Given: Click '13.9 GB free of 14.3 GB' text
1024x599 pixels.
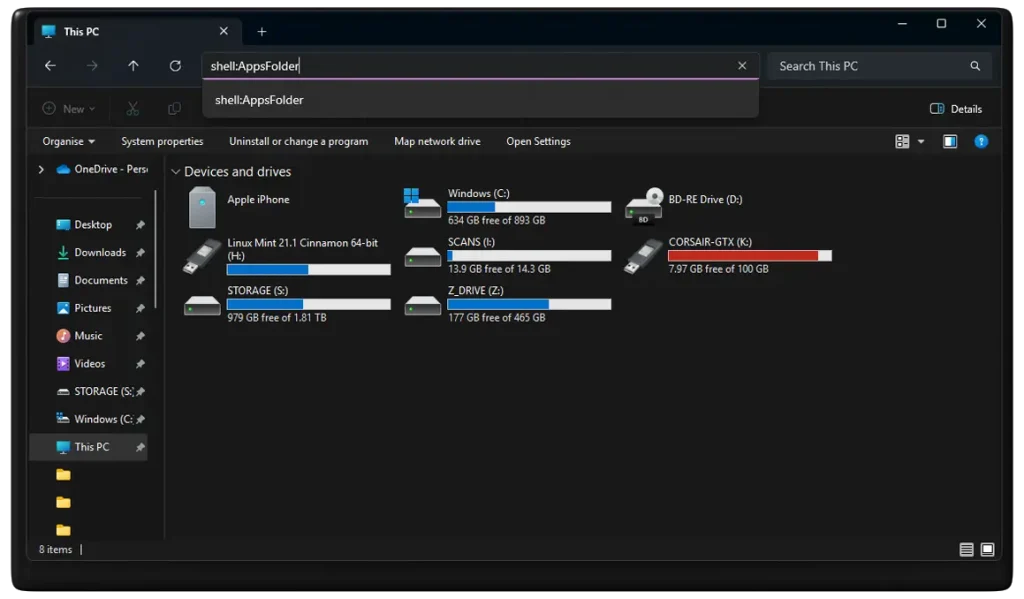Looking at the screenshot, I should click(x=499, y=268).
